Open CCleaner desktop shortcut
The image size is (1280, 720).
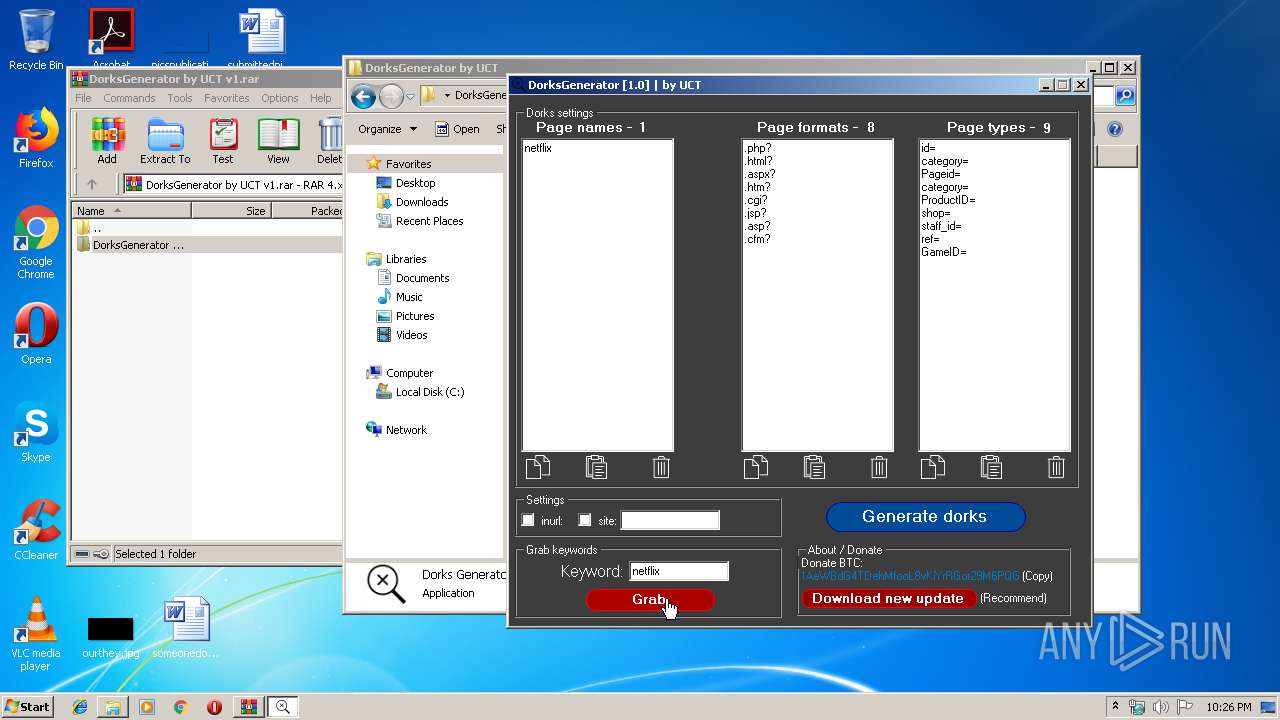(36, 530)
